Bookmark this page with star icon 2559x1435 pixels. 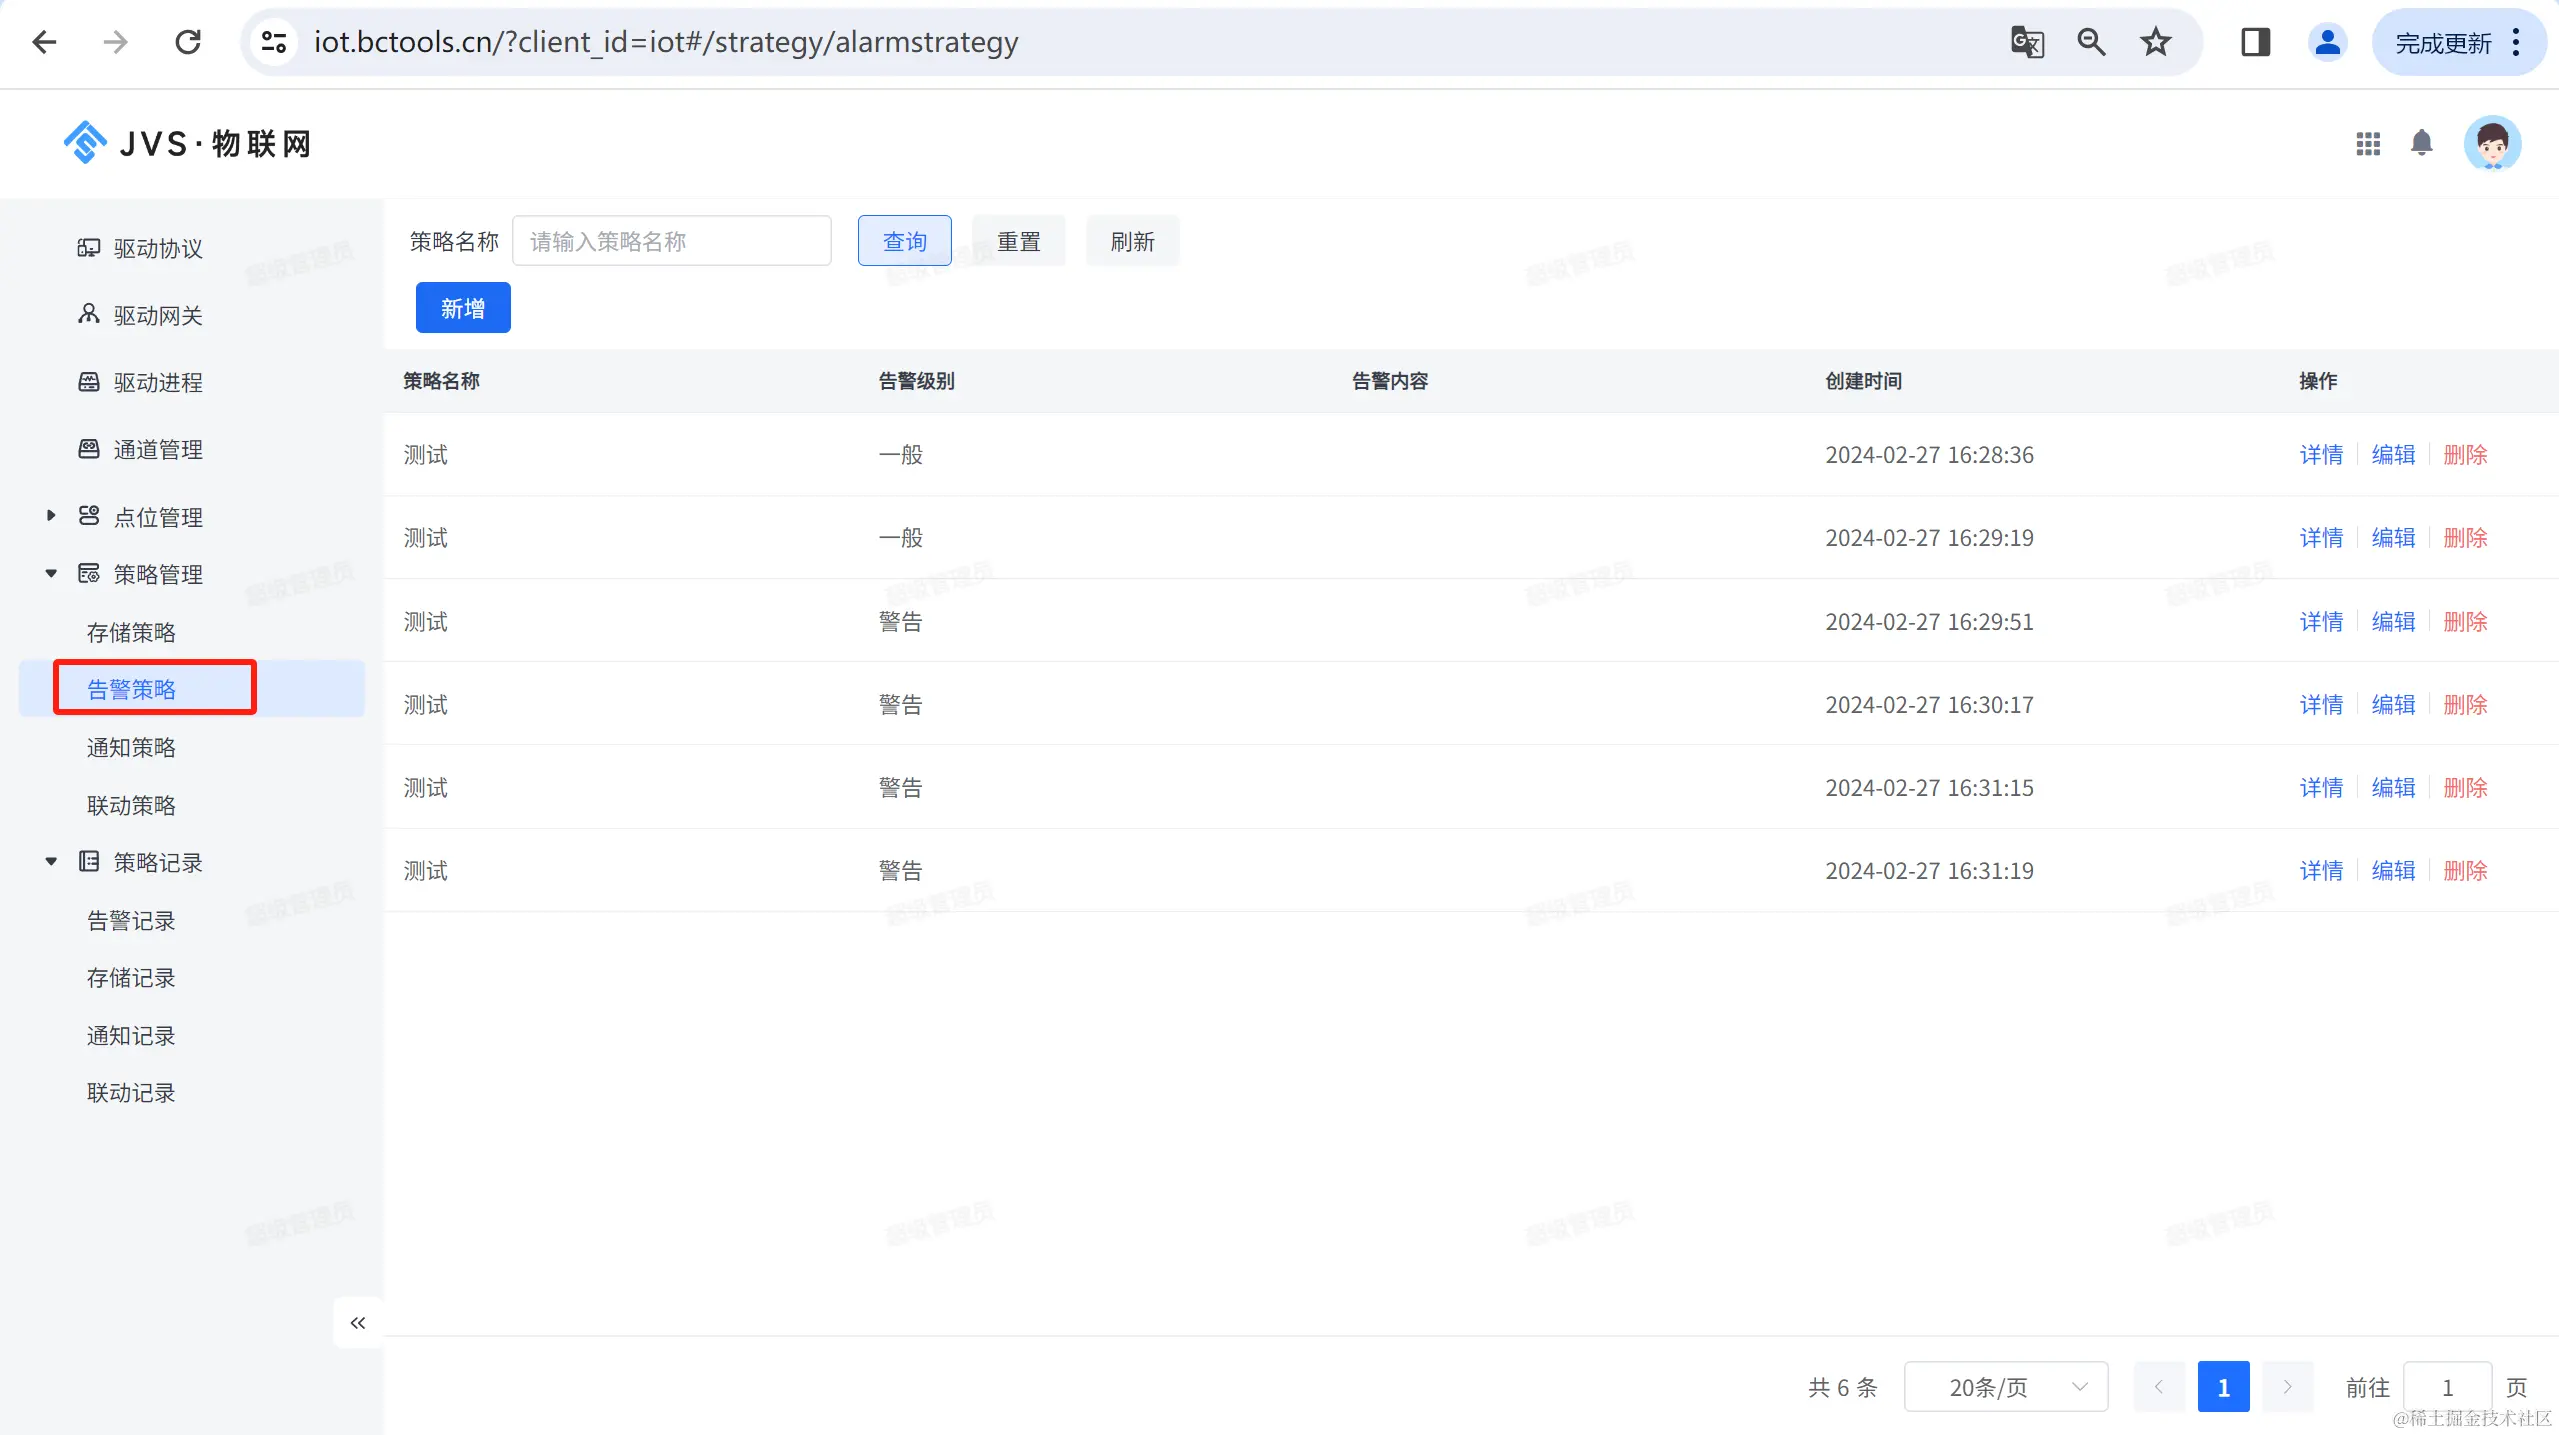(2155, 42)
